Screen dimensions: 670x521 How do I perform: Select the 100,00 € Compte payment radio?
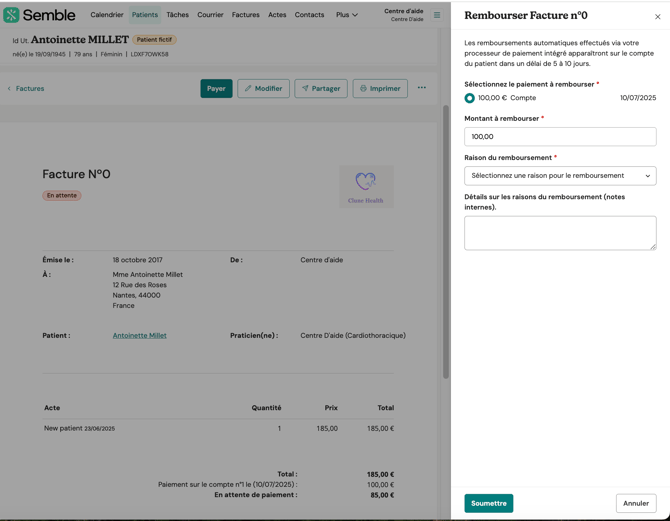(470, 98)
